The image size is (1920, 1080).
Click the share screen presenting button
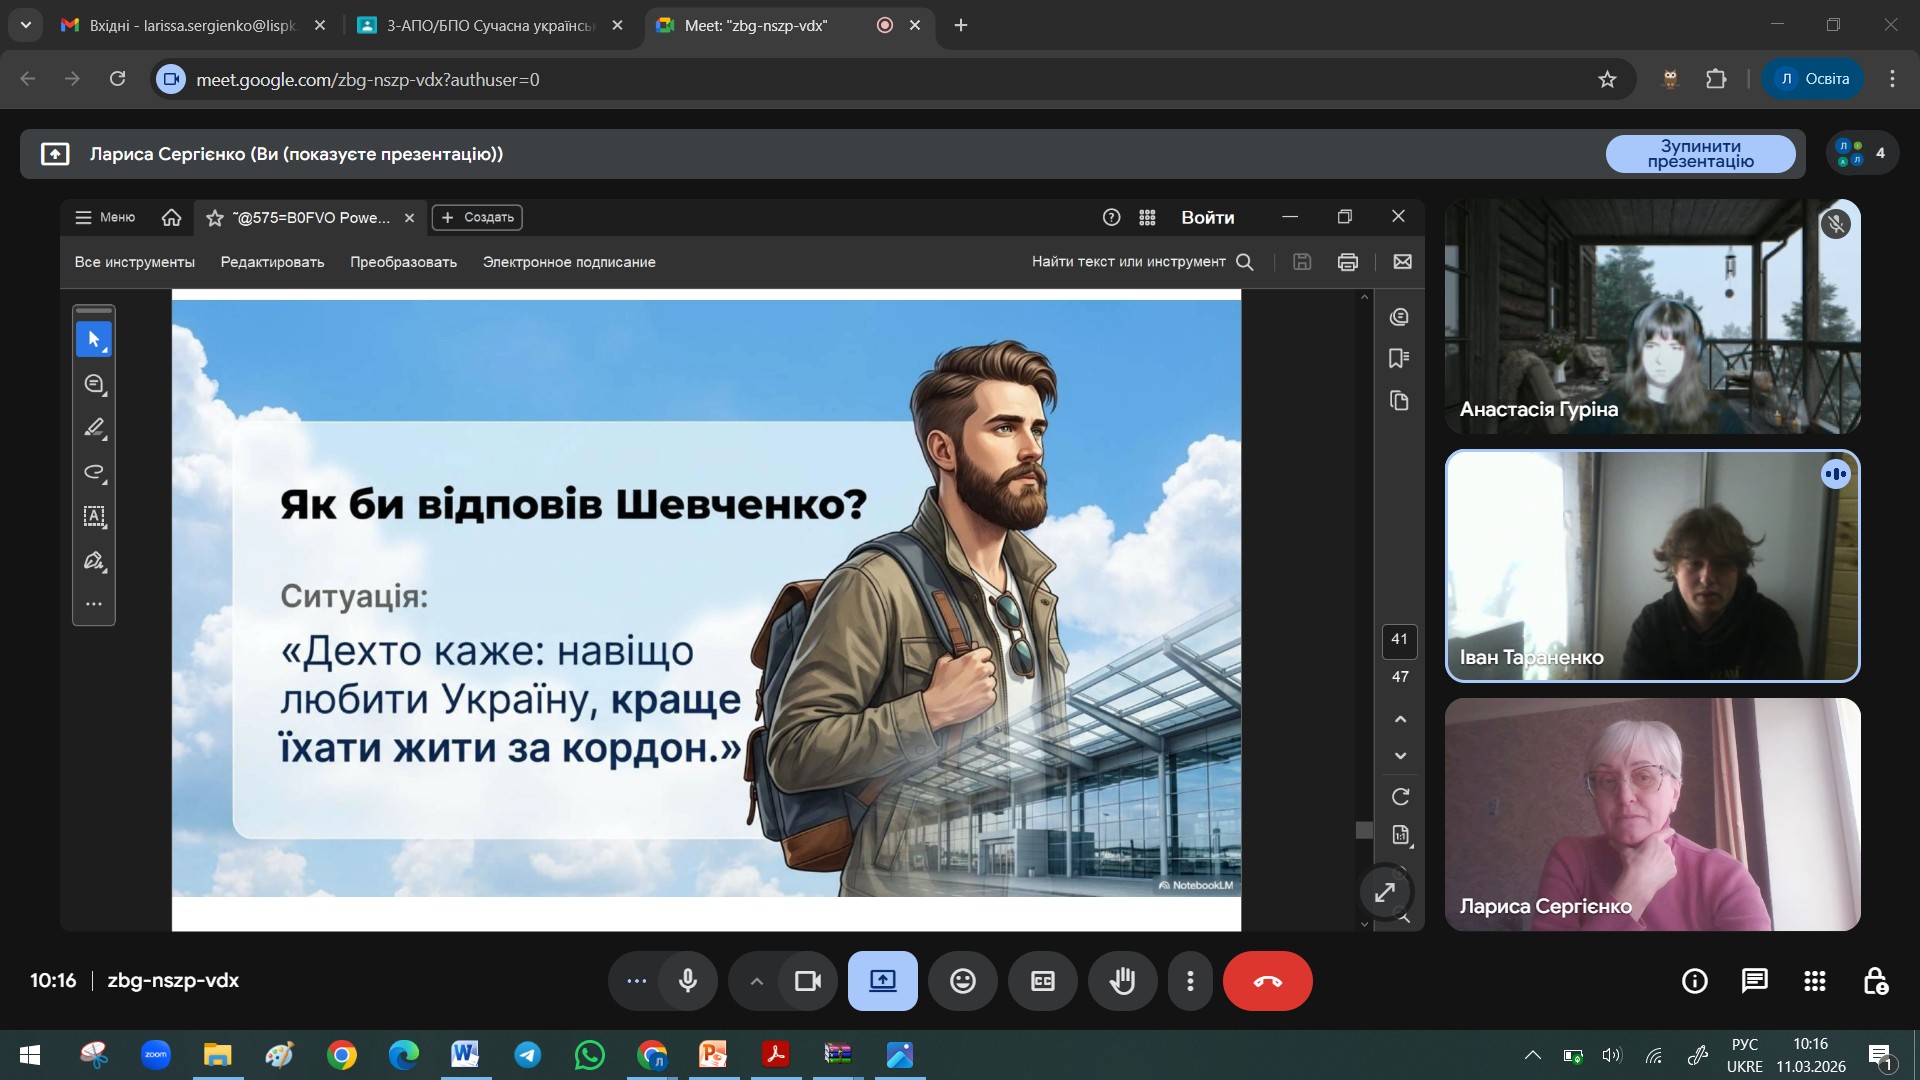coord(882,981)
